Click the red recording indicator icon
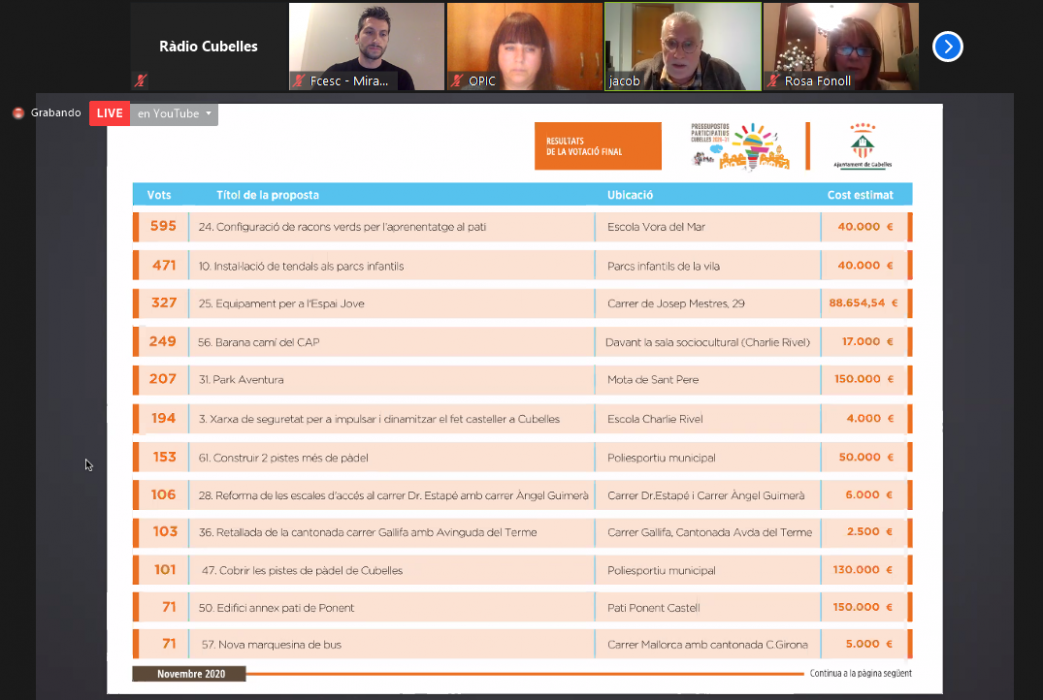 click(19, 113)
